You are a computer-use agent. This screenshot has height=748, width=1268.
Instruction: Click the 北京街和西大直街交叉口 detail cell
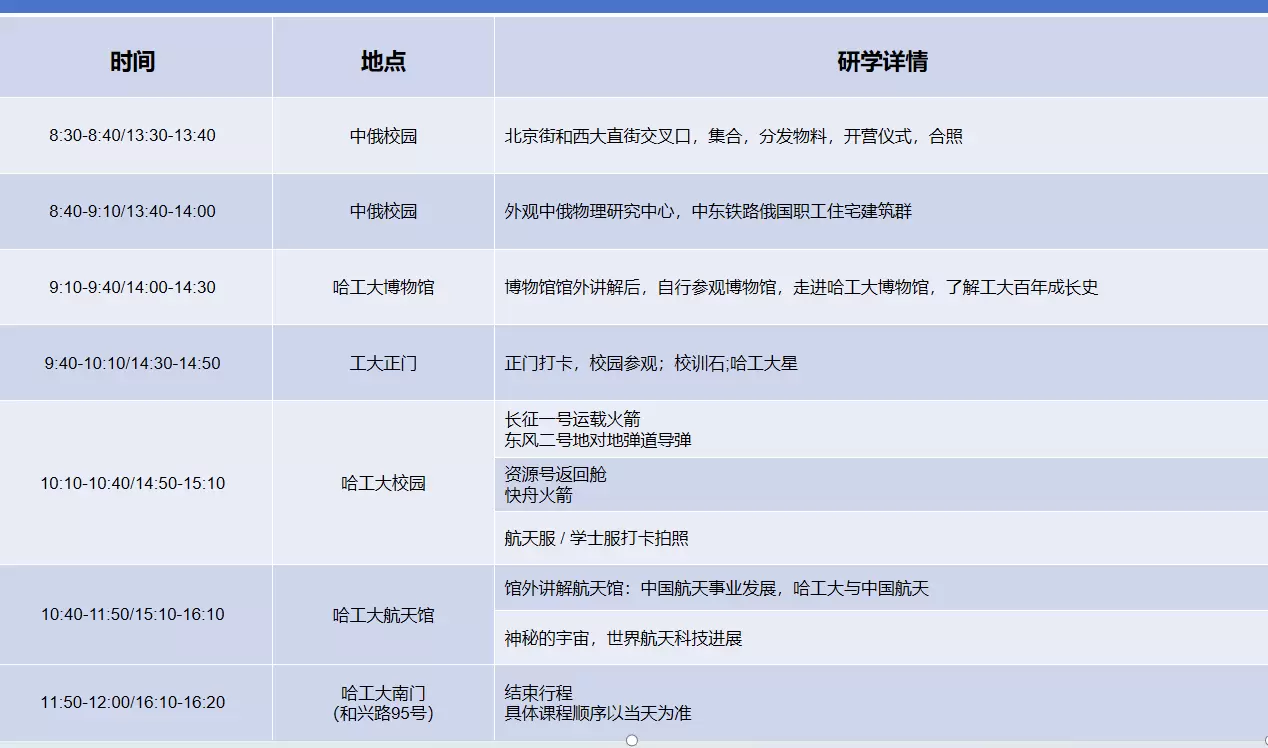point(881,136)
